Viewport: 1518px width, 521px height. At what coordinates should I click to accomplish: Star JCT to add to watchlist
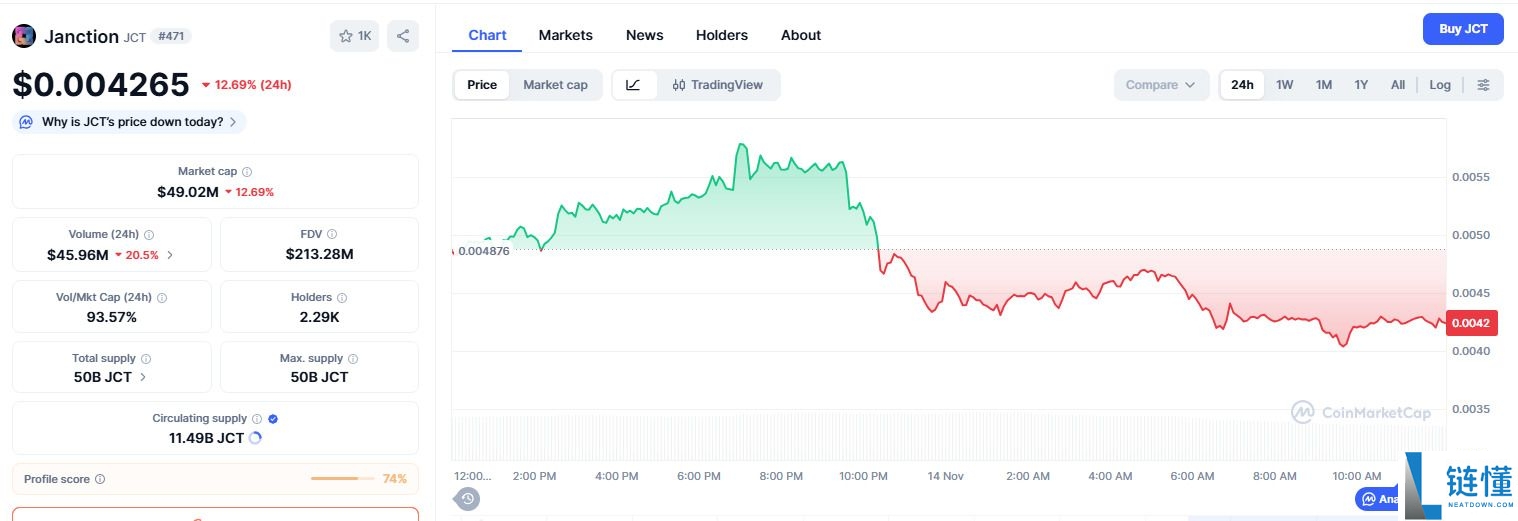click(355, 36)
